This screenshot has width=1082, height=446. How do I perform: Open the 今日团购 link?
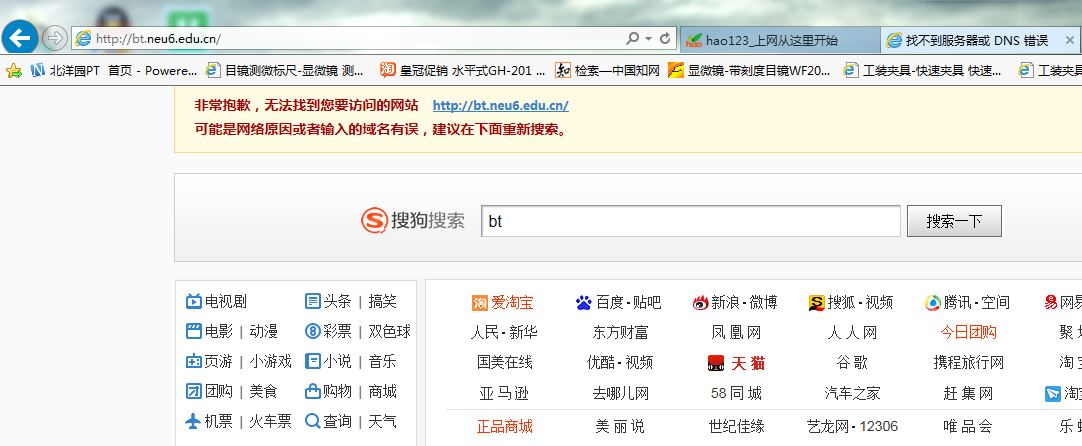[x=968, y=333]
